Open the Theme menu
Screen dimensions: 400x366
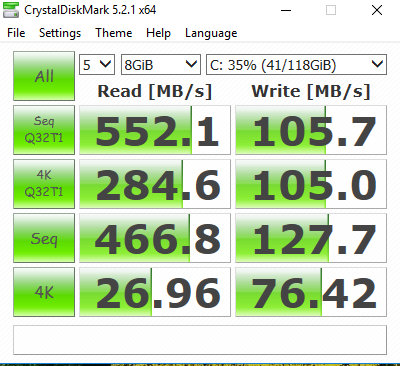pyautogui.click(x=114, y=33)
